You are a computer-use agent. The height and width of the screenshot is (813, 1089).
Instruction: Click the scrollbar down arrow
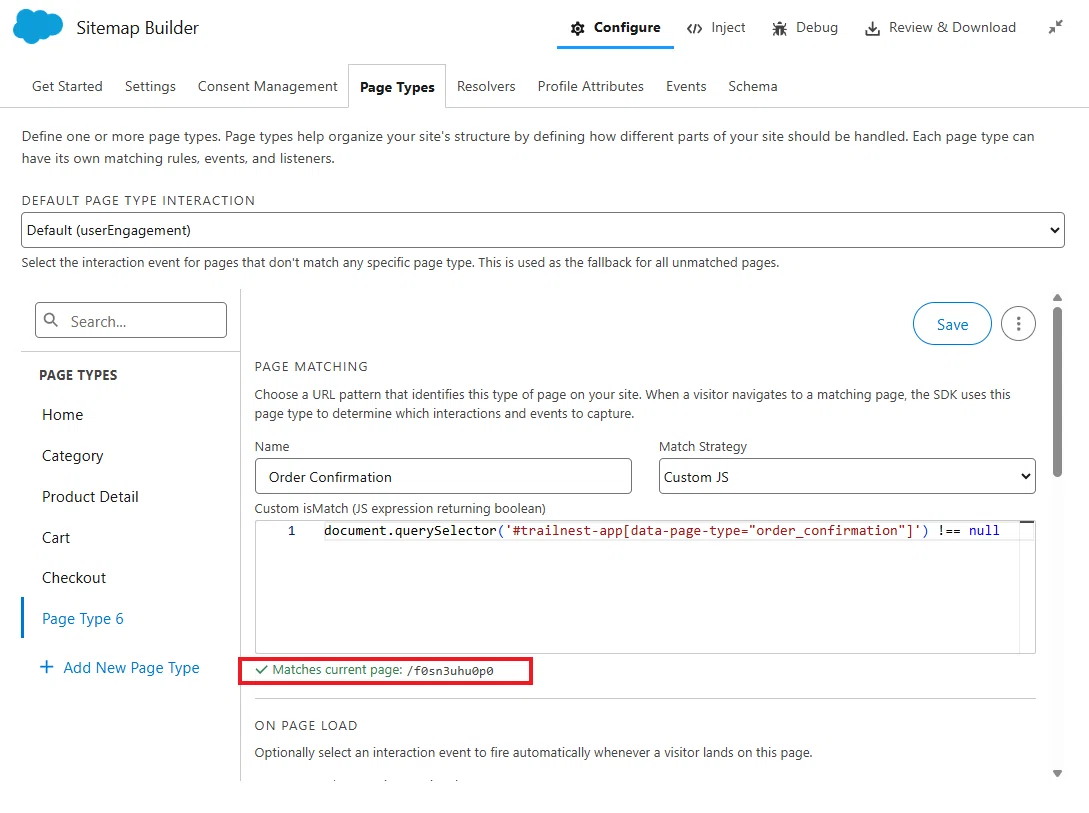[1057, 773]
